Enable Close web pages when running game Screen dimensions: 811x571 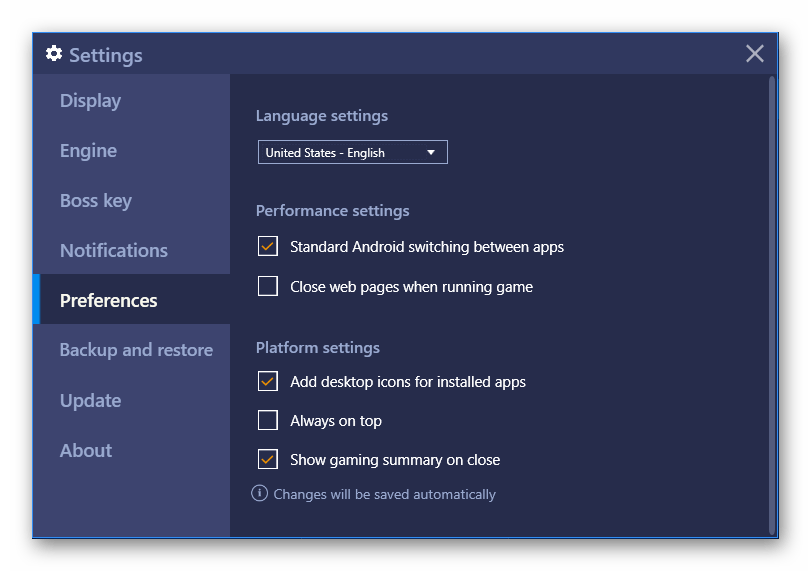tap(268, 287)
